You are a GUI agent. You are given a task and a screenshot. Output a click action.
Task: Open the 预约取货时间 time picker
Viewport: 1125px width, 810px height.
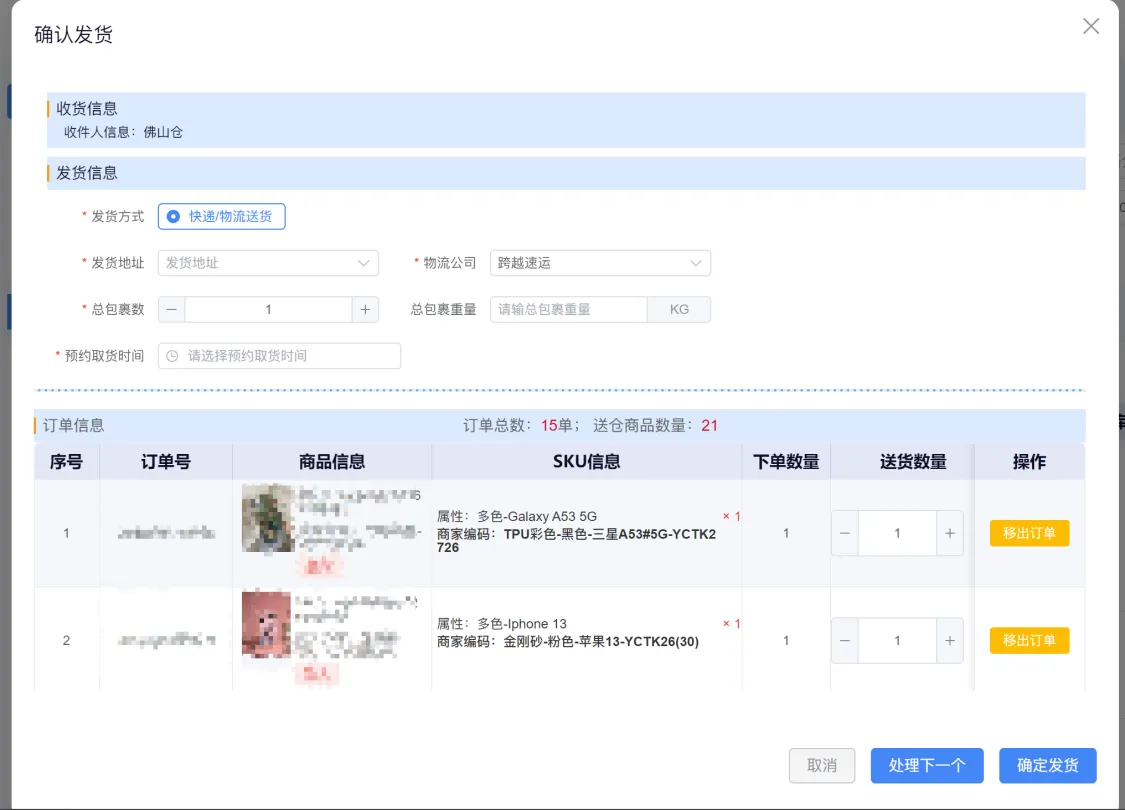tap(279, 356)
